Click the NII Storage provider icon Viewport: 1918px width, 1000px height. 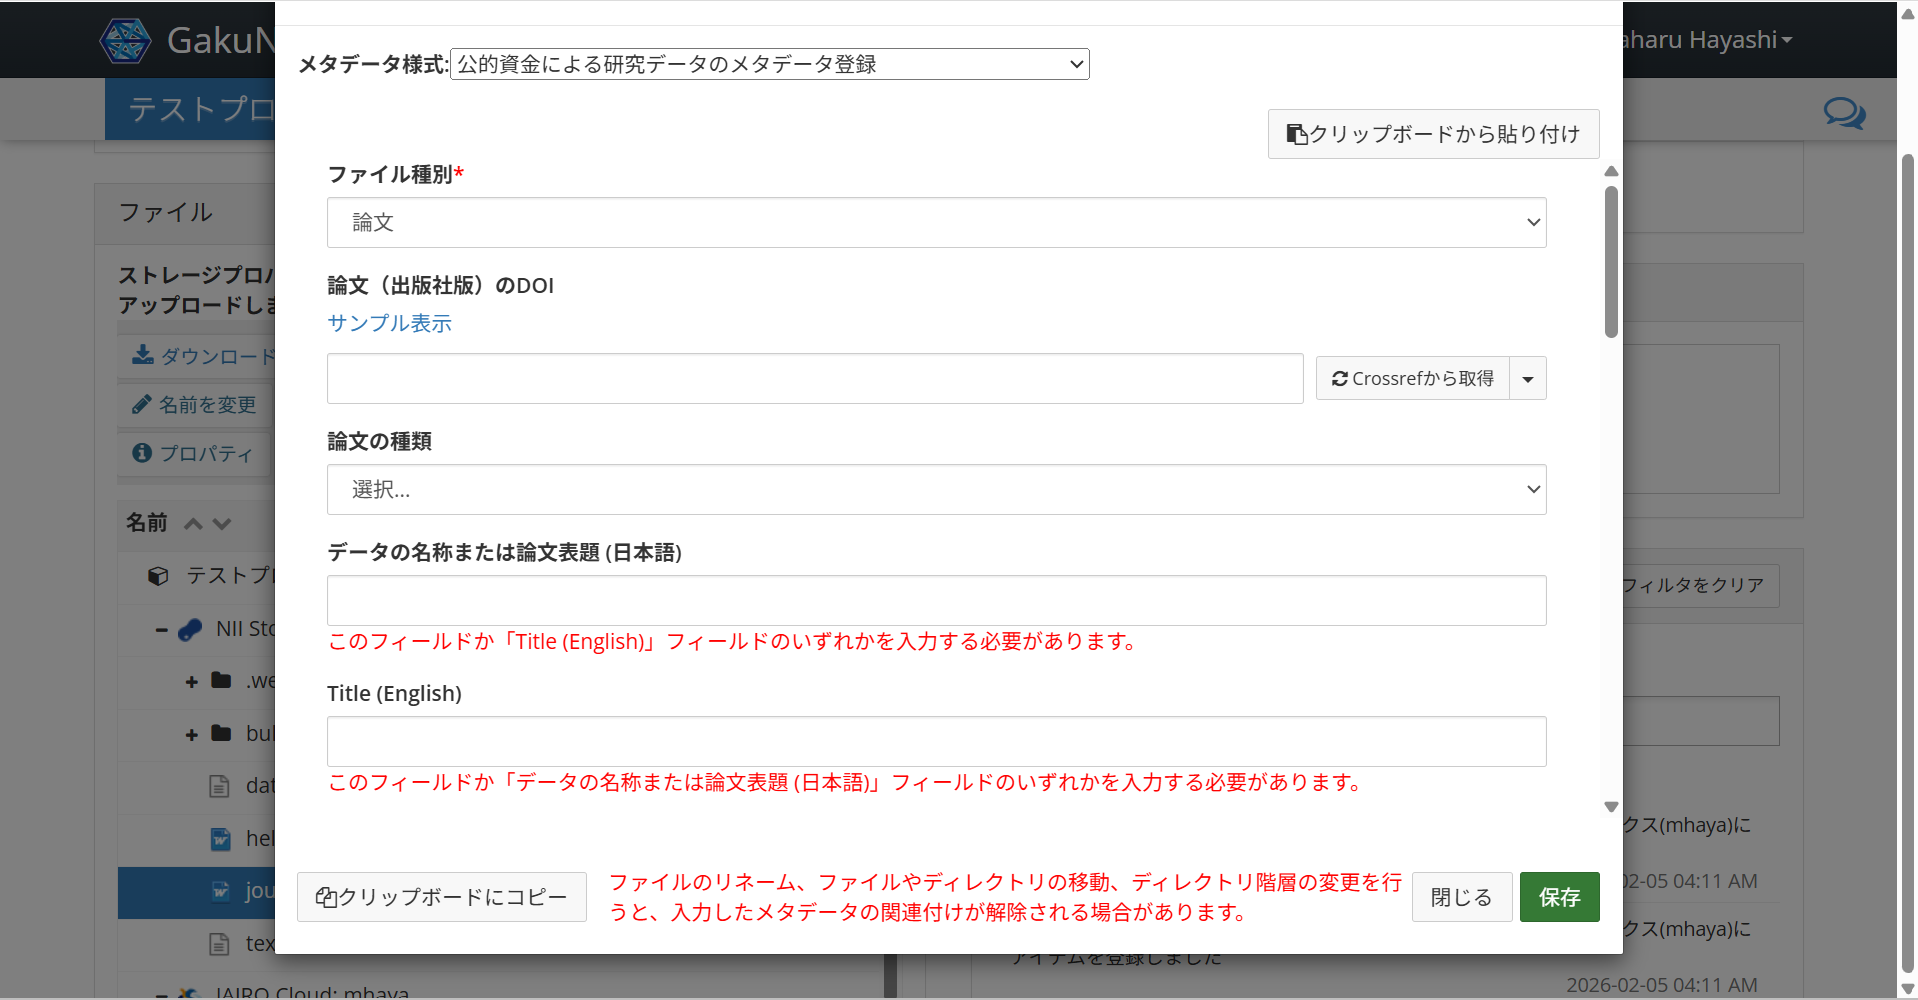pyautogui.click(x=190, y=629)
